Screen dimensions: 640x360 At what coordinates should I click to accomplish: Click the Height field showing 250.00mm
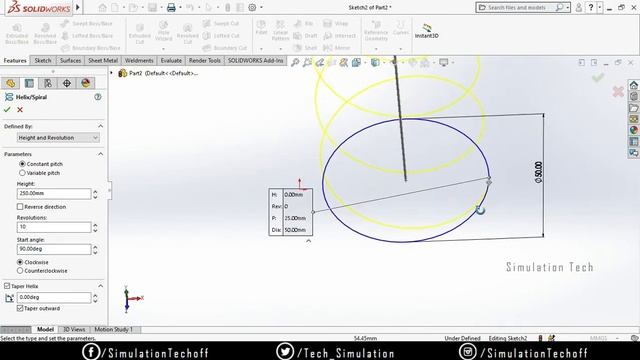coord(54,193)
